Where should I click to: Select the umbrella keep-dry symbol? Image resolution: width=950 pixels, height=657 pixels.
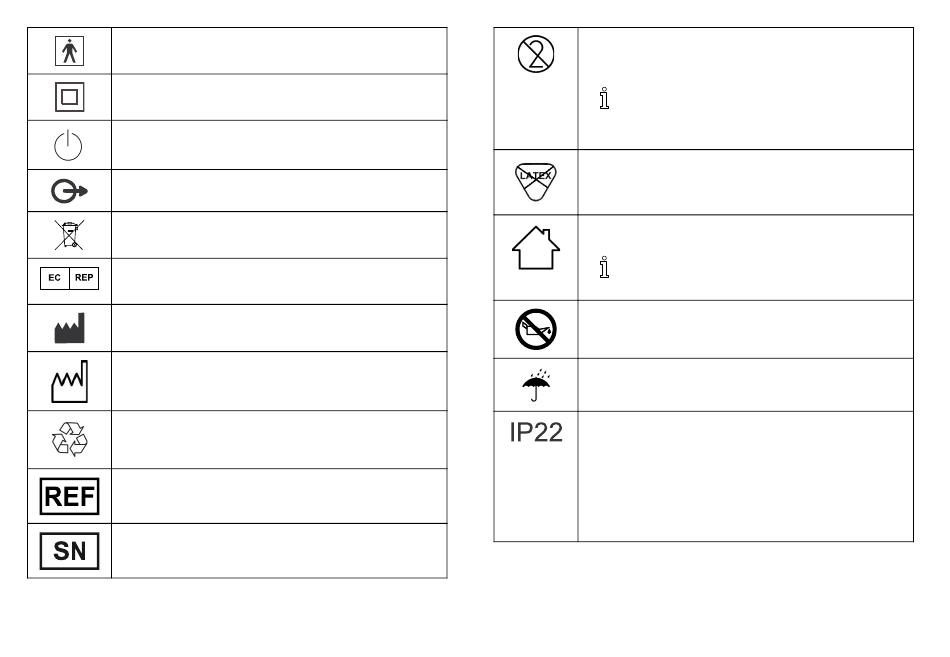tap(535, 385)
